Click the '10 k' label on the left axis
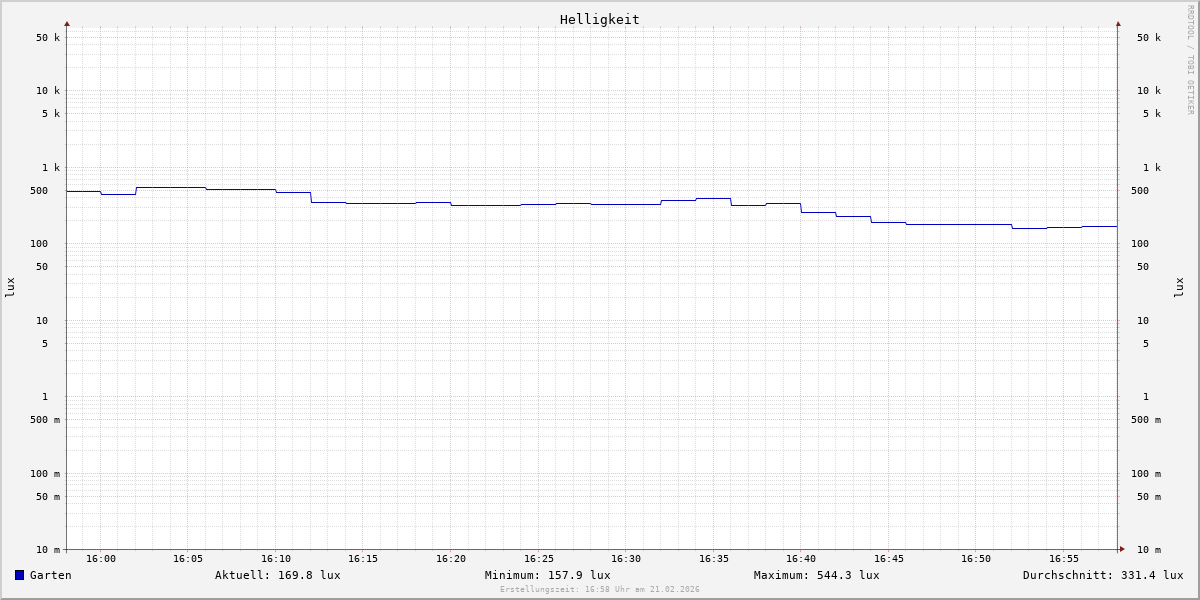This screenshot has width=1200, height=600. pyautogui.click(x=48, y=91)
